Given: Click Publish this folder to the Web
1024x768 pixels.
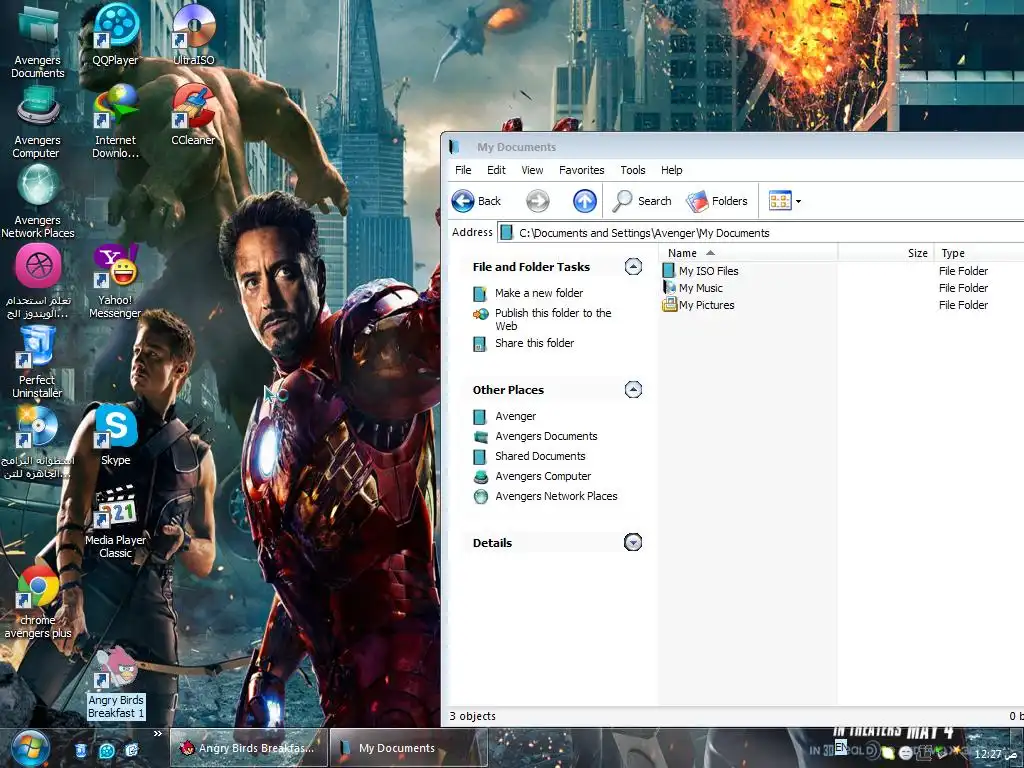Looking at the screenshot, I should pyautogui.click(x=552, y=319).
